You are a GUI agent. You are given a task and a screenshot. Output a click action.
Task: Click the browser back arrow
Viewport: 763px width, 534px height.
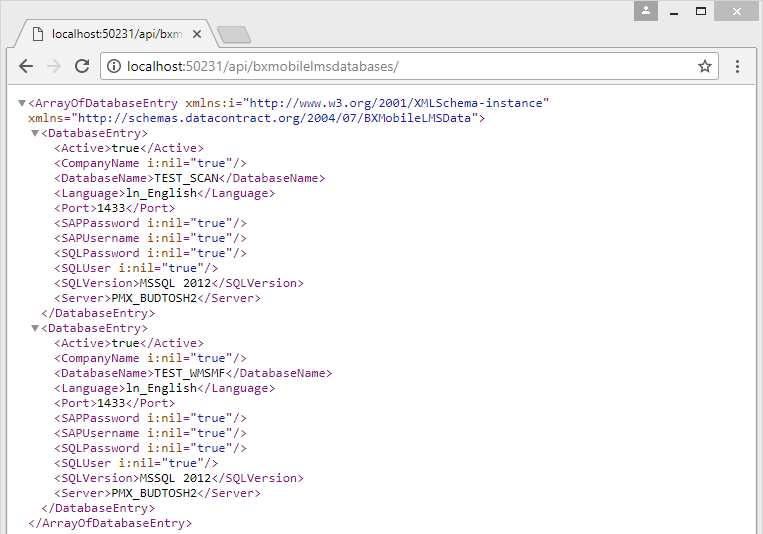point(25,66)
